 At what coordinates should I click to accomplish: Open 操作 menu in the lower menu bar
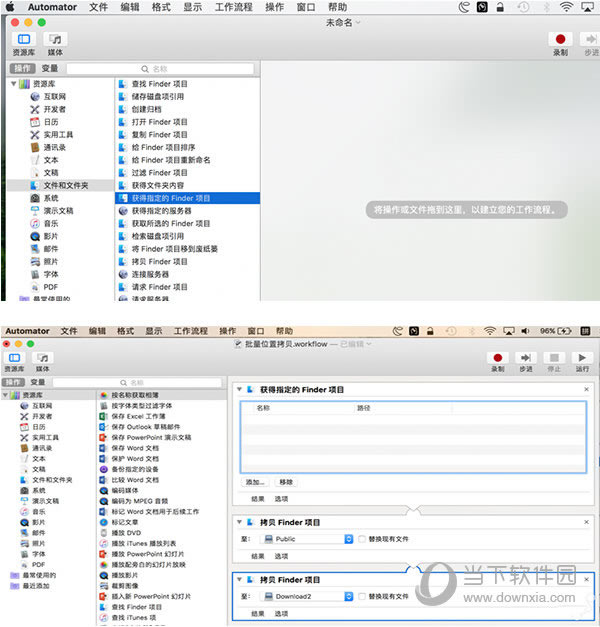click(x=228, y=331)
